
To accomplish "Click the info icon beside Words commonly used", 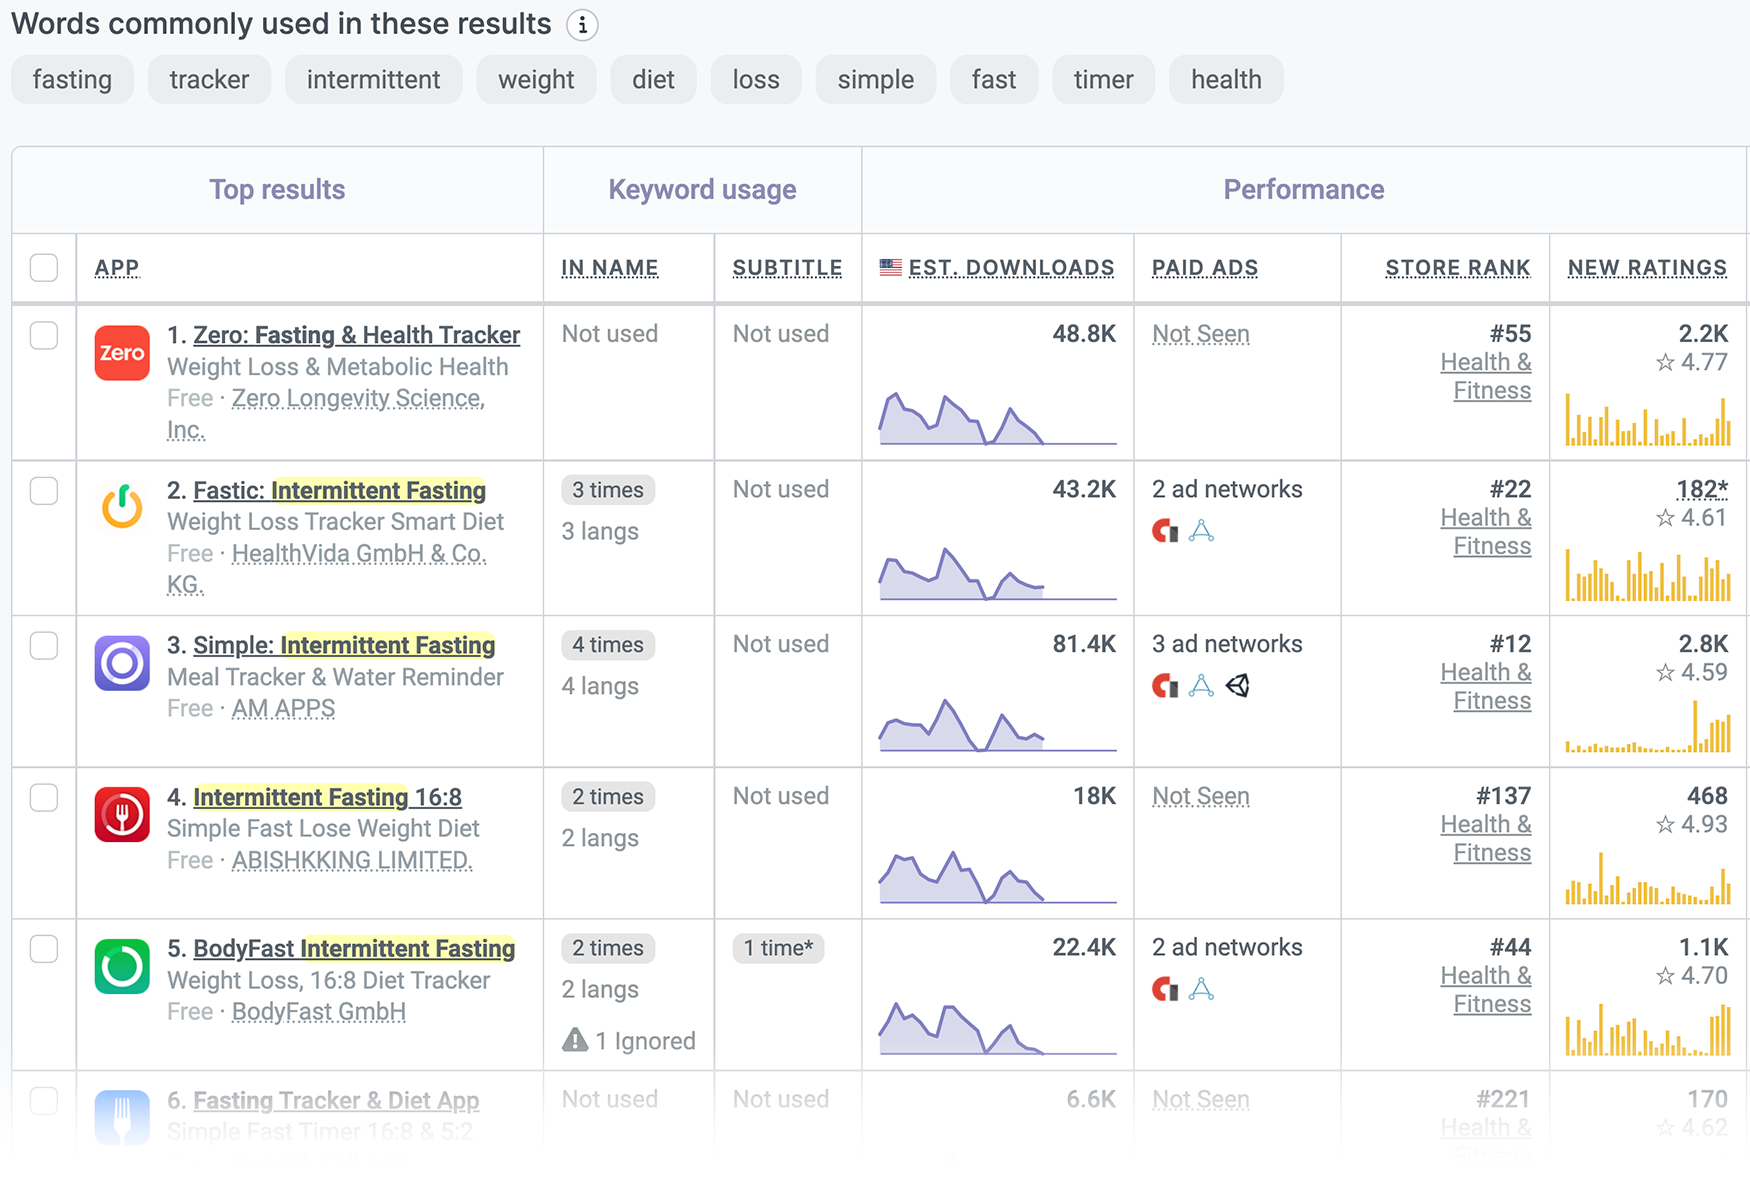I will 582,25.
